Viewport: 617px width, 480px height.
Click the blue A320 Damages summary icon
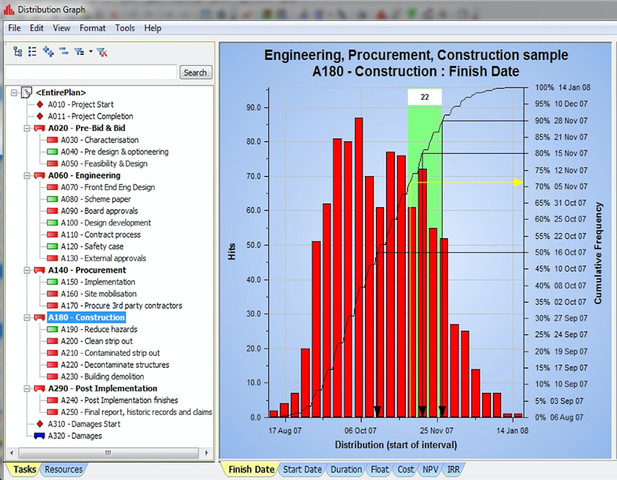(x=39, y=436)
